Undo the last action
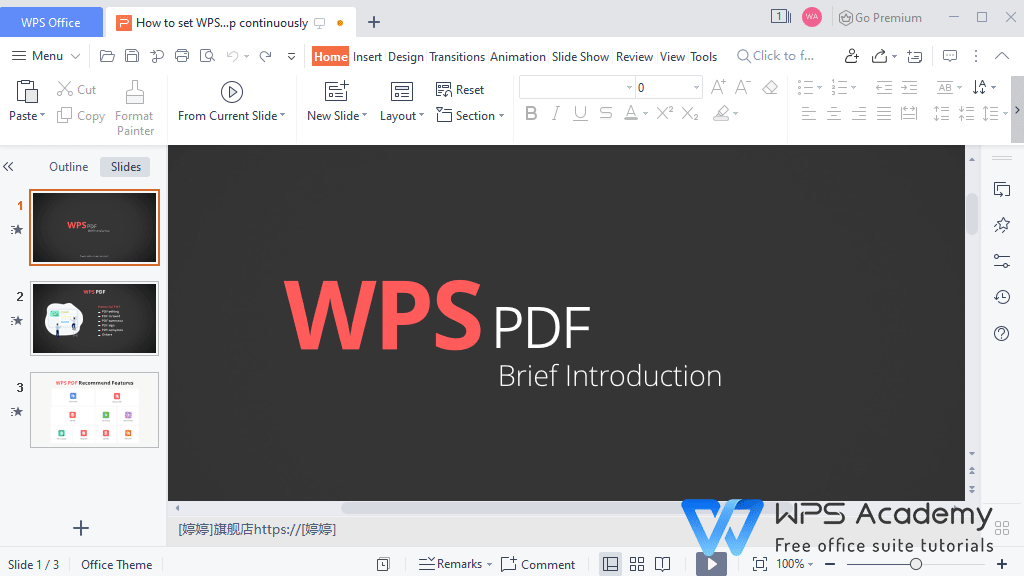The width and height of the screenshot is (1024, 576). pos(232,56)
